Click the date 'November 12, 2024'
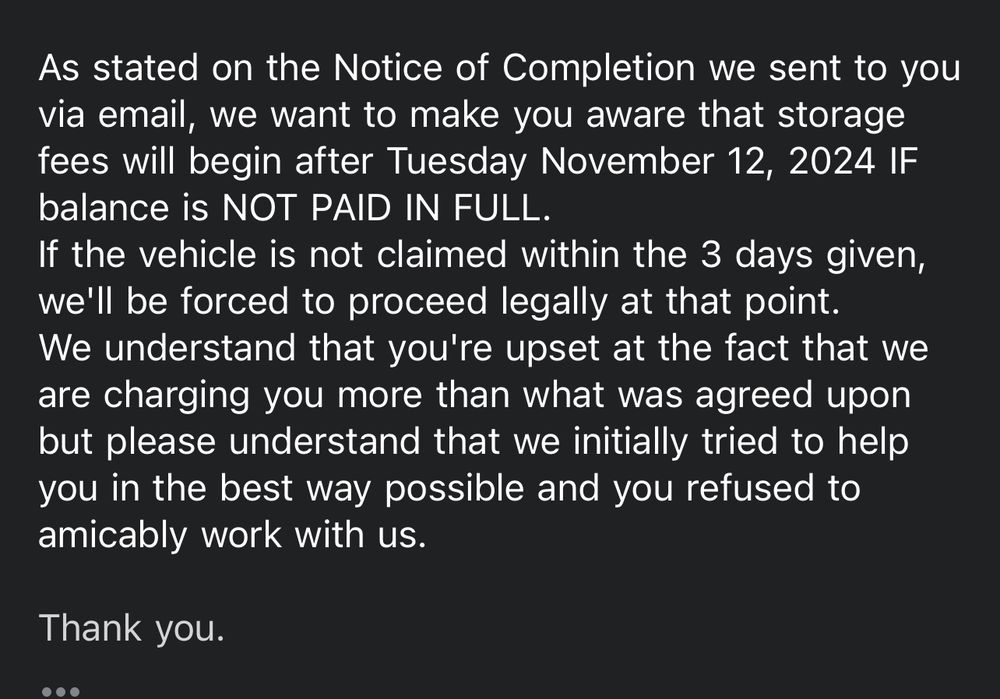The image size is (1000, 699). pyautogui.click(x=707, y=161)
